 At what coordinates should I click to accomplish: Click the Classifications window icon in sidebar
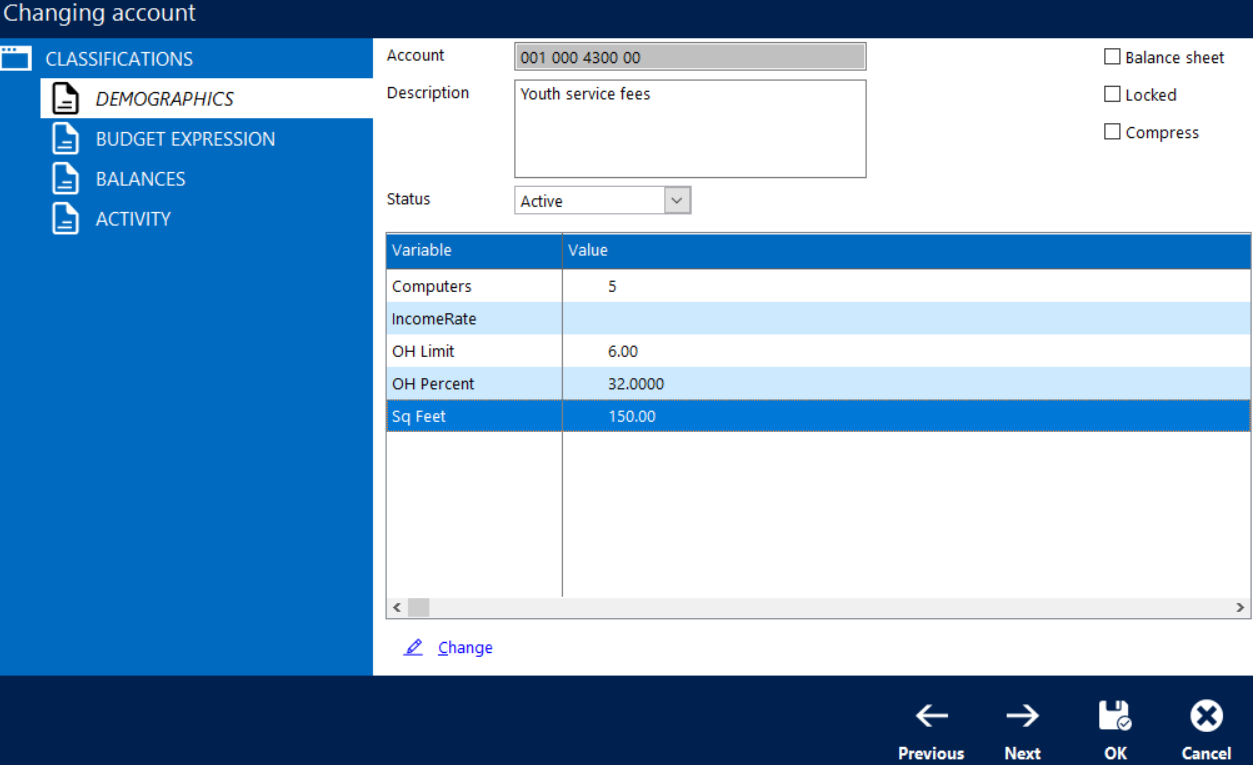16,58
